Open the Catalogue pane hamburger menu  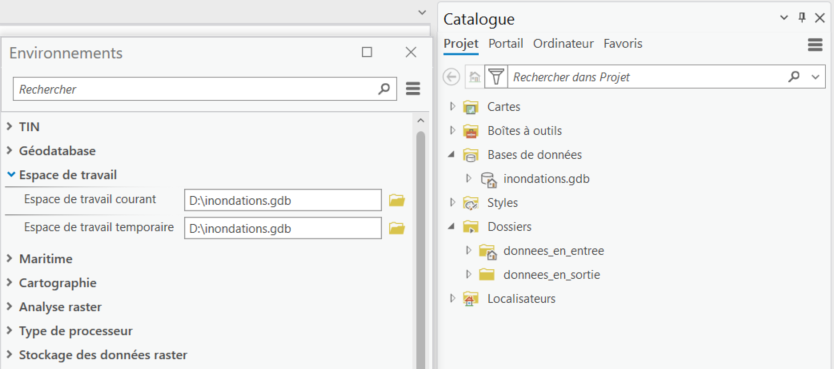coord(815,45)
